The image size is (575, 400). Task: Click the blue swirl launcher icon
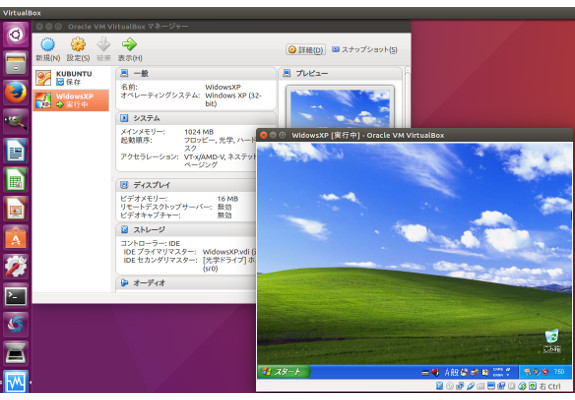[16, 325]
